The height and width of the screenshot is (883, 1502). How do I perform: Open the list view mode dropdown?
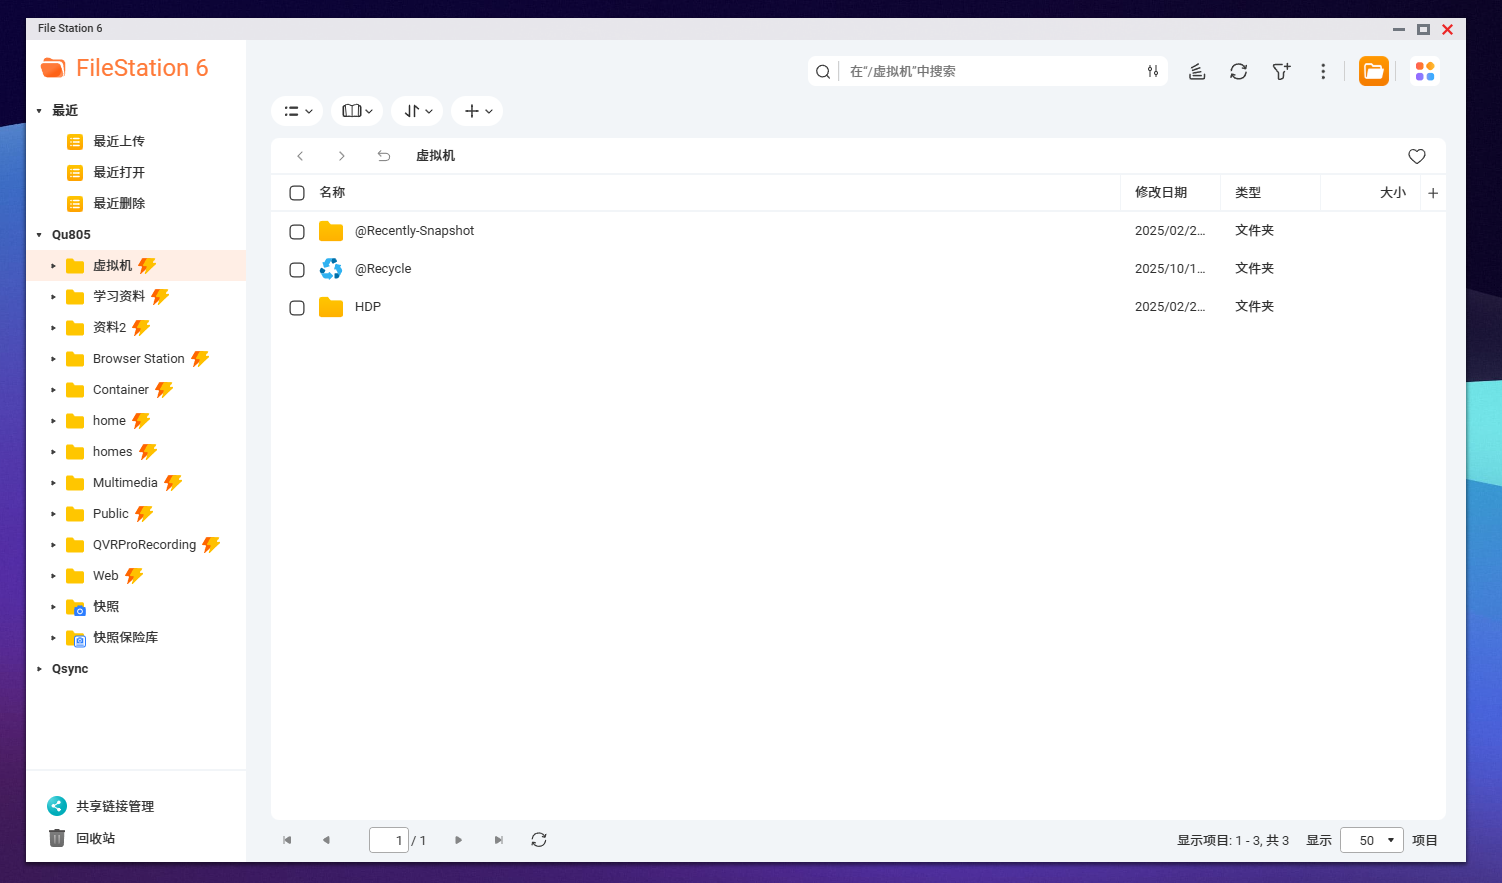[297, 111]
